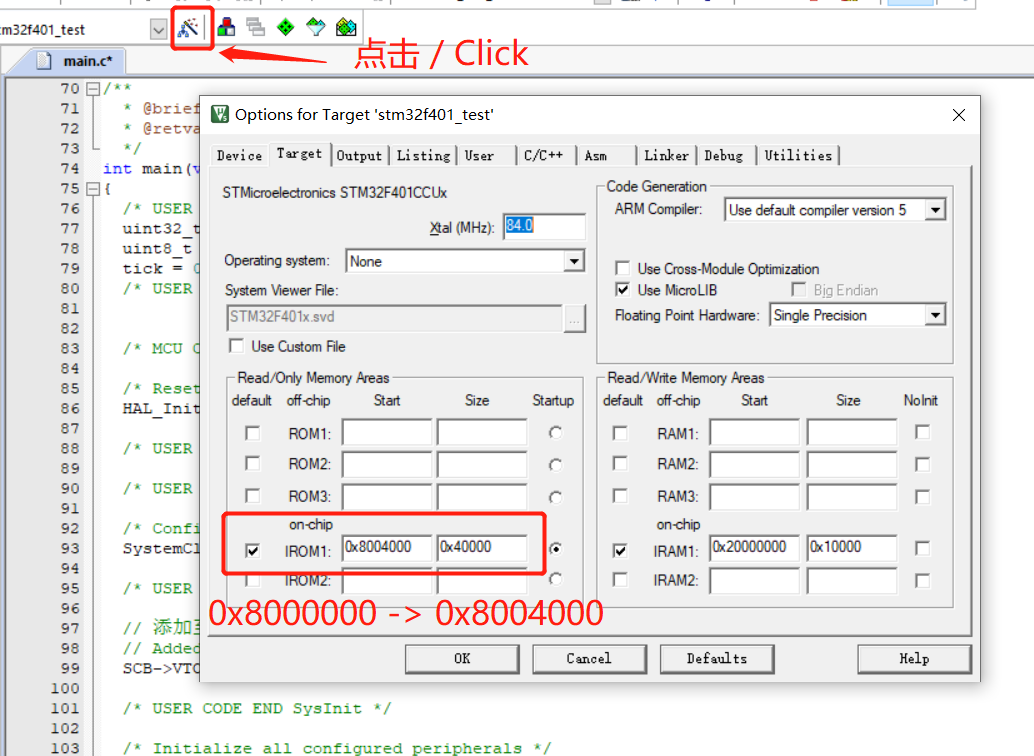Check the ROM1 default checkbox

click(x=252, y=433)
